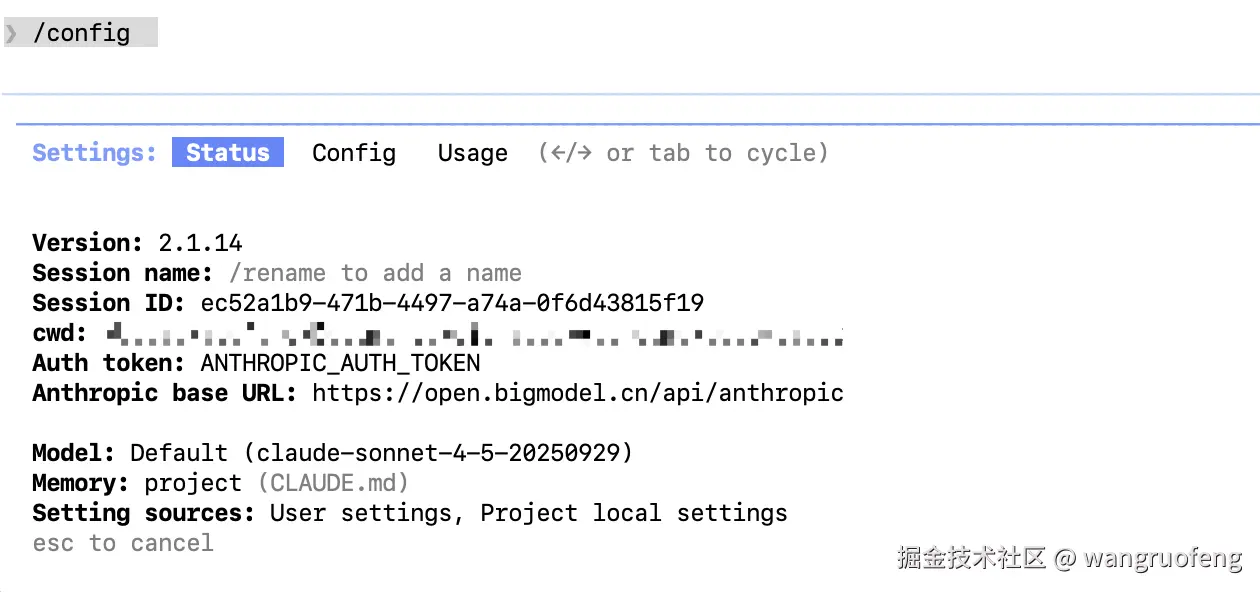Click the Session ID value
This screenshot has width=1260, height=592.
(452, 303)
